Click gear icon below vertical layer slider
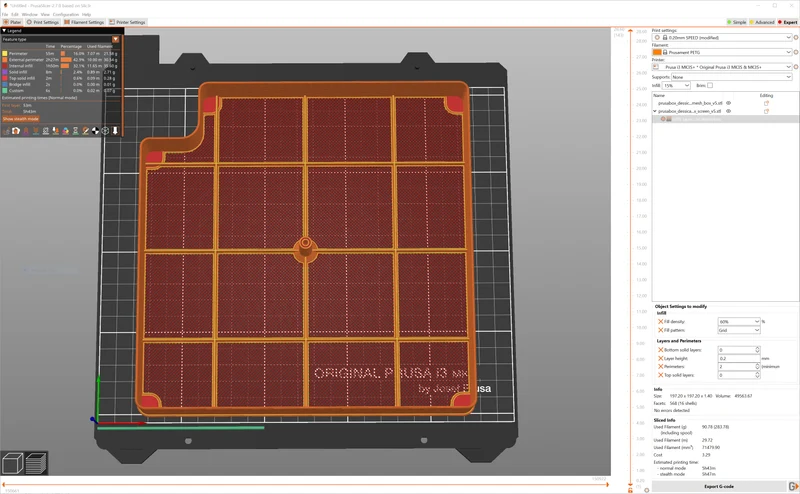The width and height of the screenshot is (800, 494). coord(646,490)
